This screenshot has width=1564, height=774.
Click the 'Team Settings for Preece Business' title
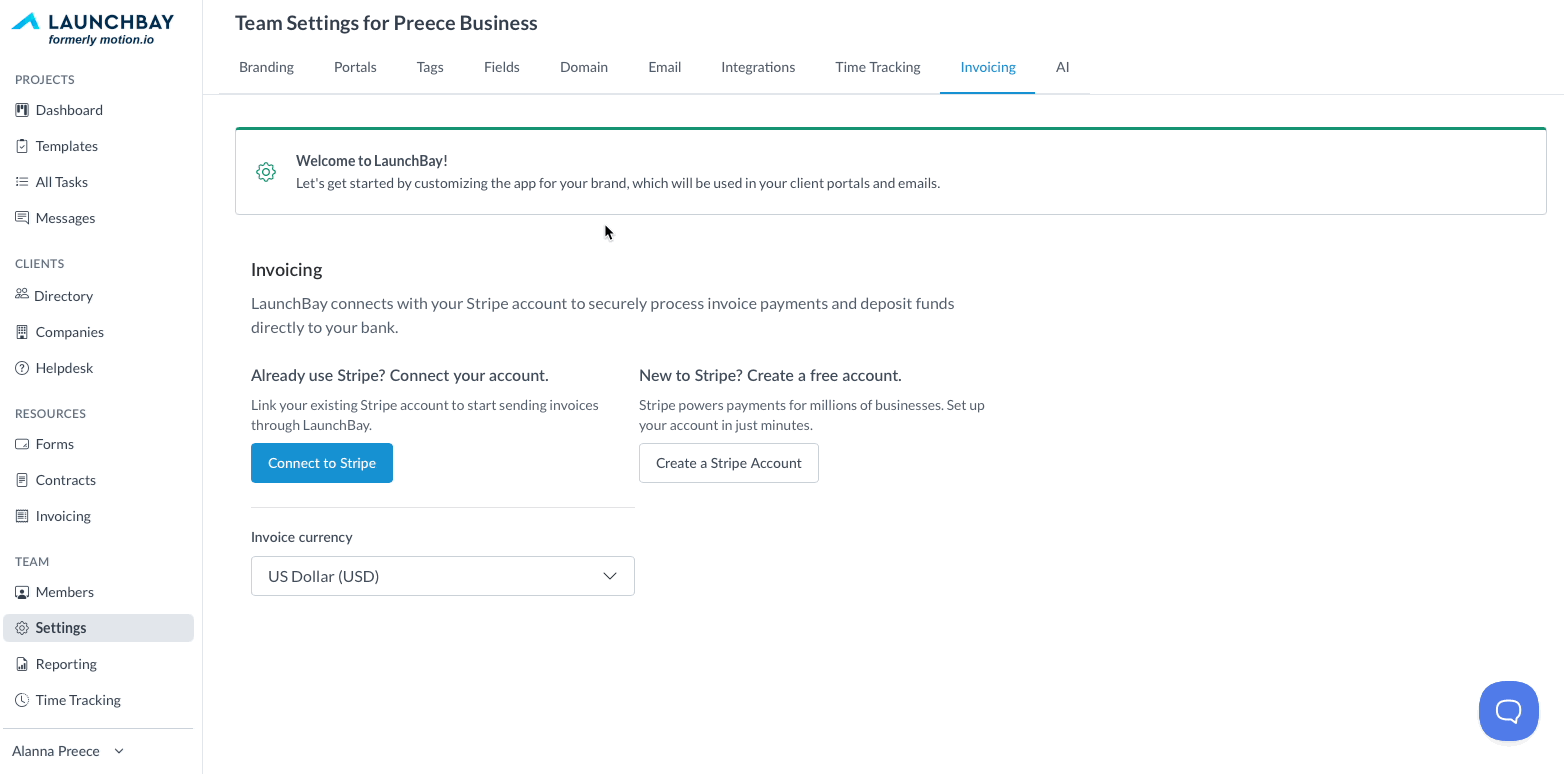[386, 23]
